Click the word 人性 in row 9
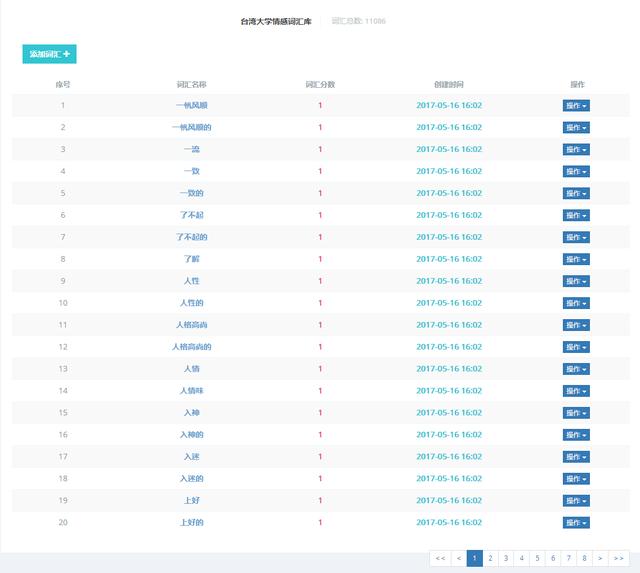The width and height of the screenshot is (640, 573). 192,281
